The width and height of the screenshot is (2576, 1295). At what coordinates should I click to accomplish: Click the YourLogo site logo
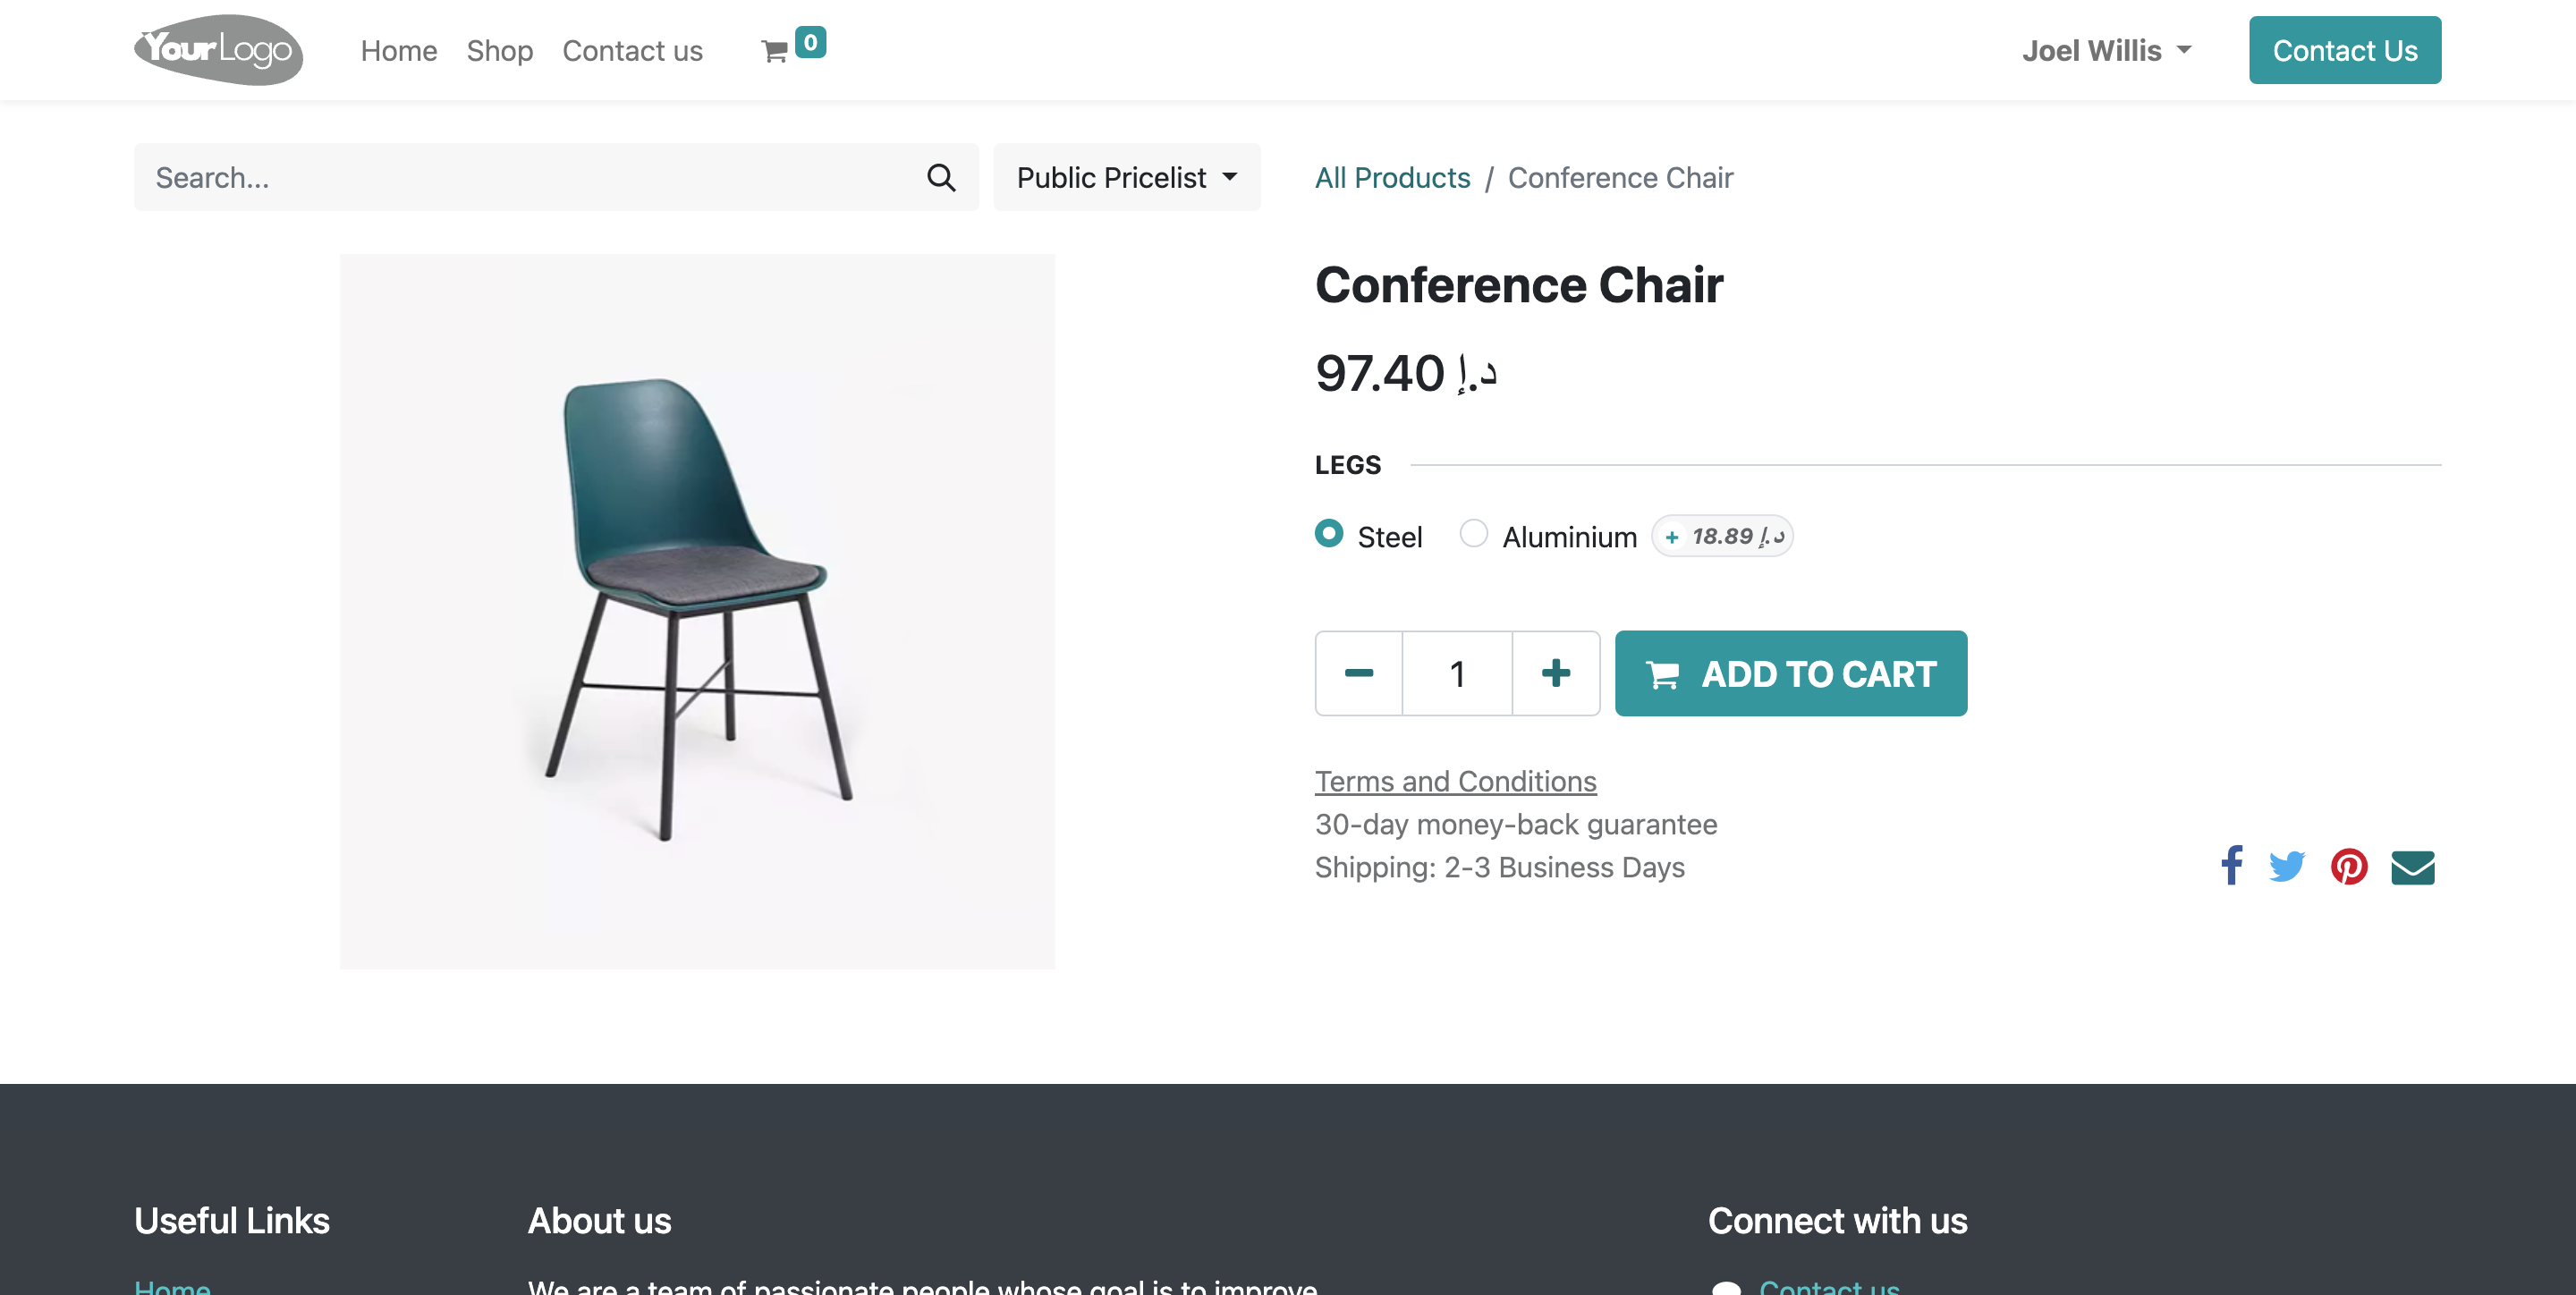pos(218,50)
